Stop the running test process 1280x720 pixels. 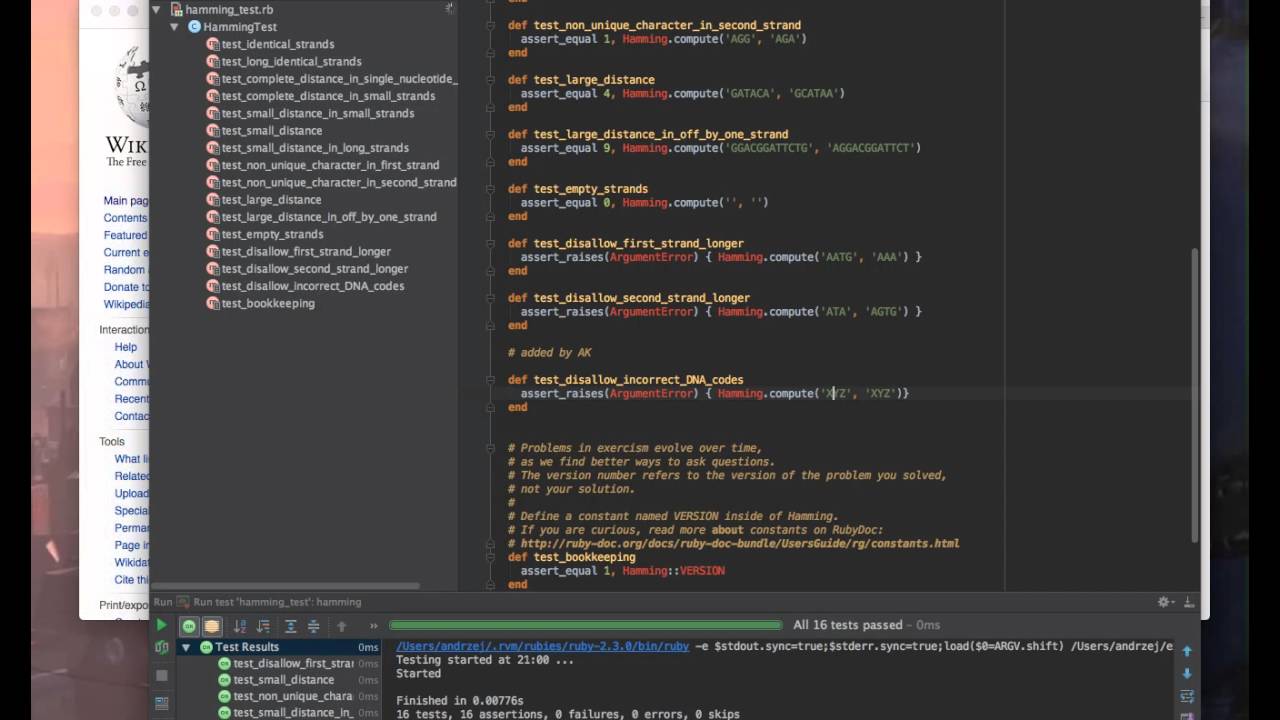161,675
